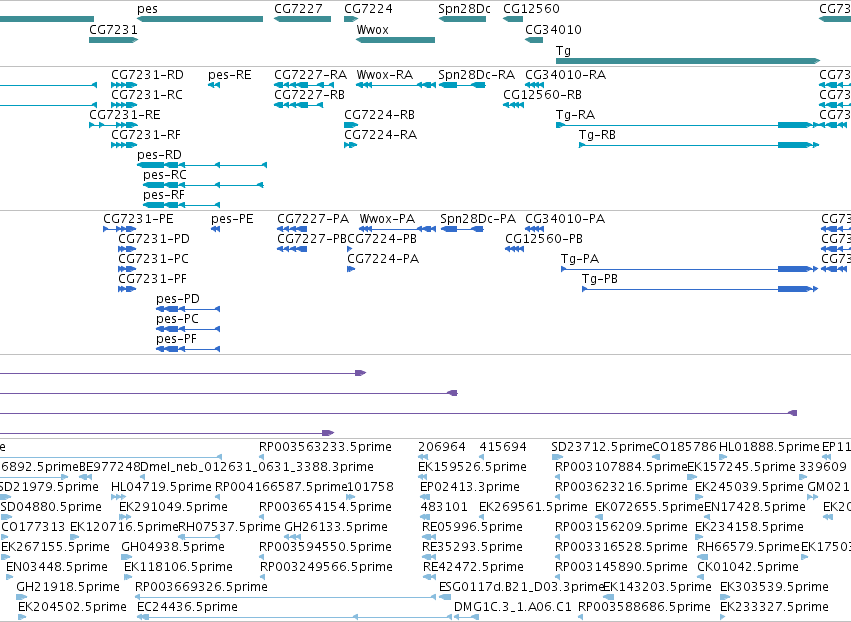Click the Wwox gene bar
Image resolution: width=851 pixels, height=622 pixels.
click(395, 40)
